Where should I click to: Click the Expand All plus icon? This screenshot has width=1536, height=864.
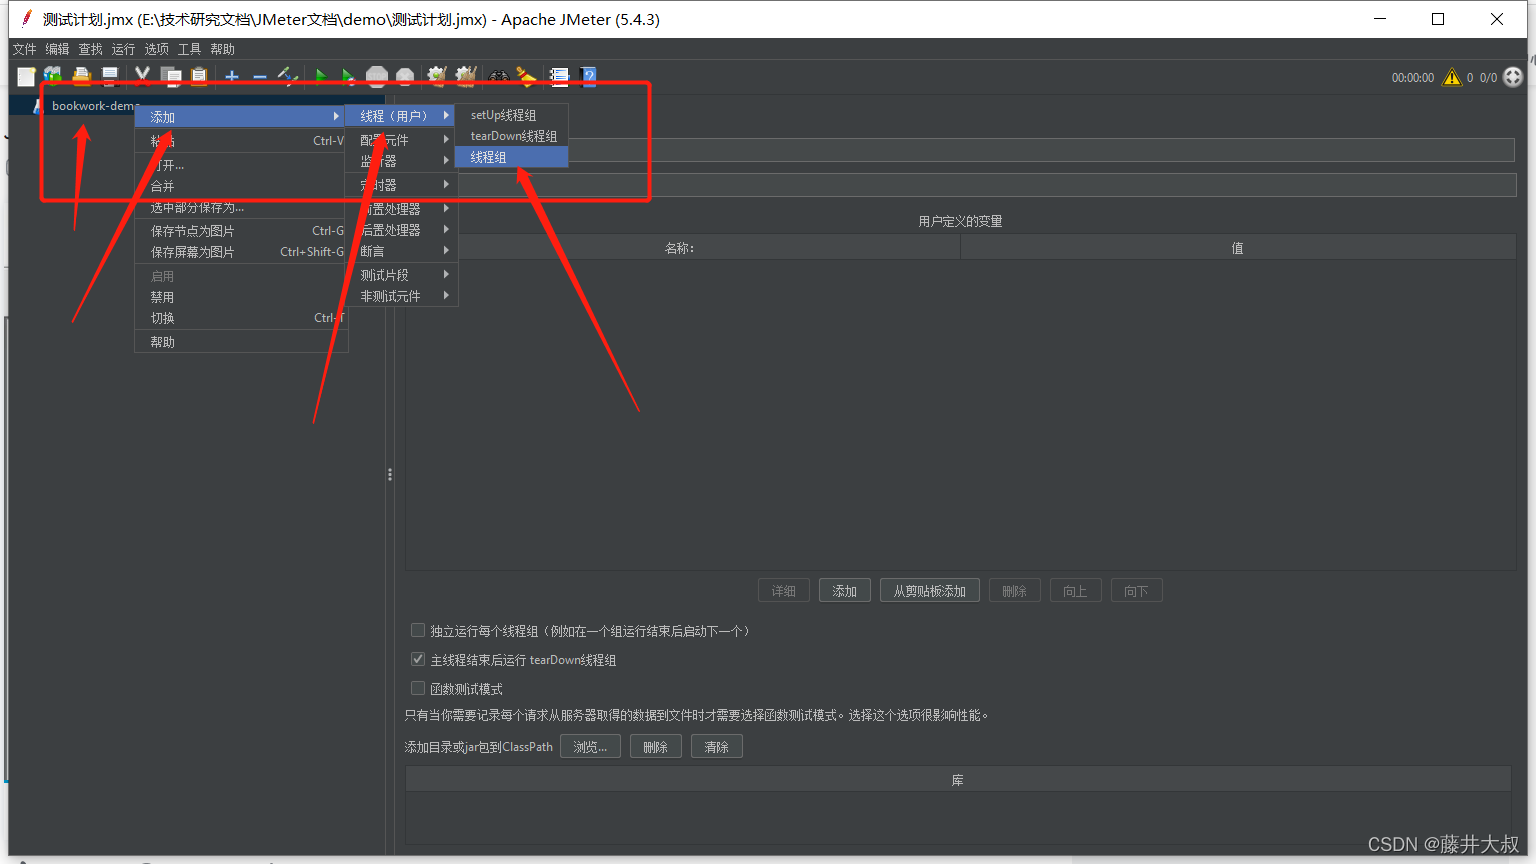point(231,76)
